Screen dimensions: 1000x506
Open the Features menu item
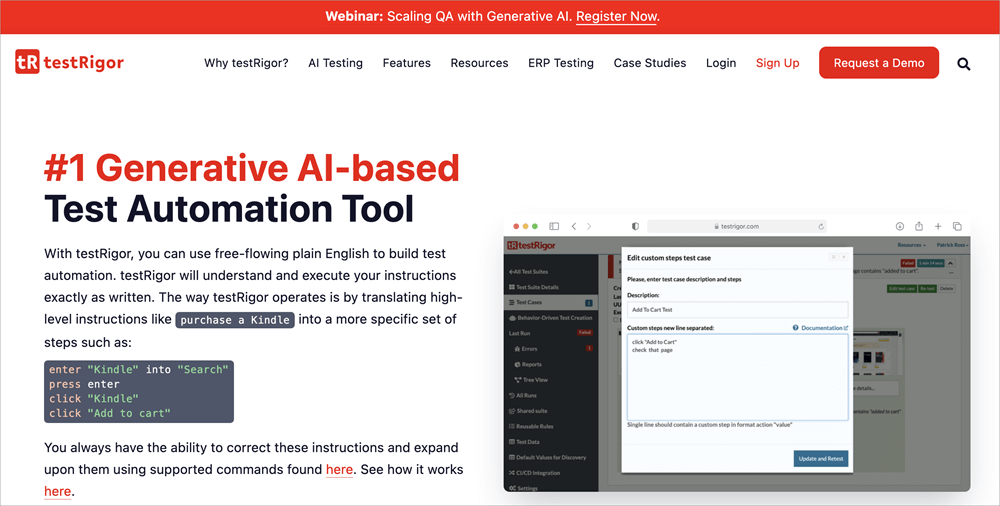point(406,63)
